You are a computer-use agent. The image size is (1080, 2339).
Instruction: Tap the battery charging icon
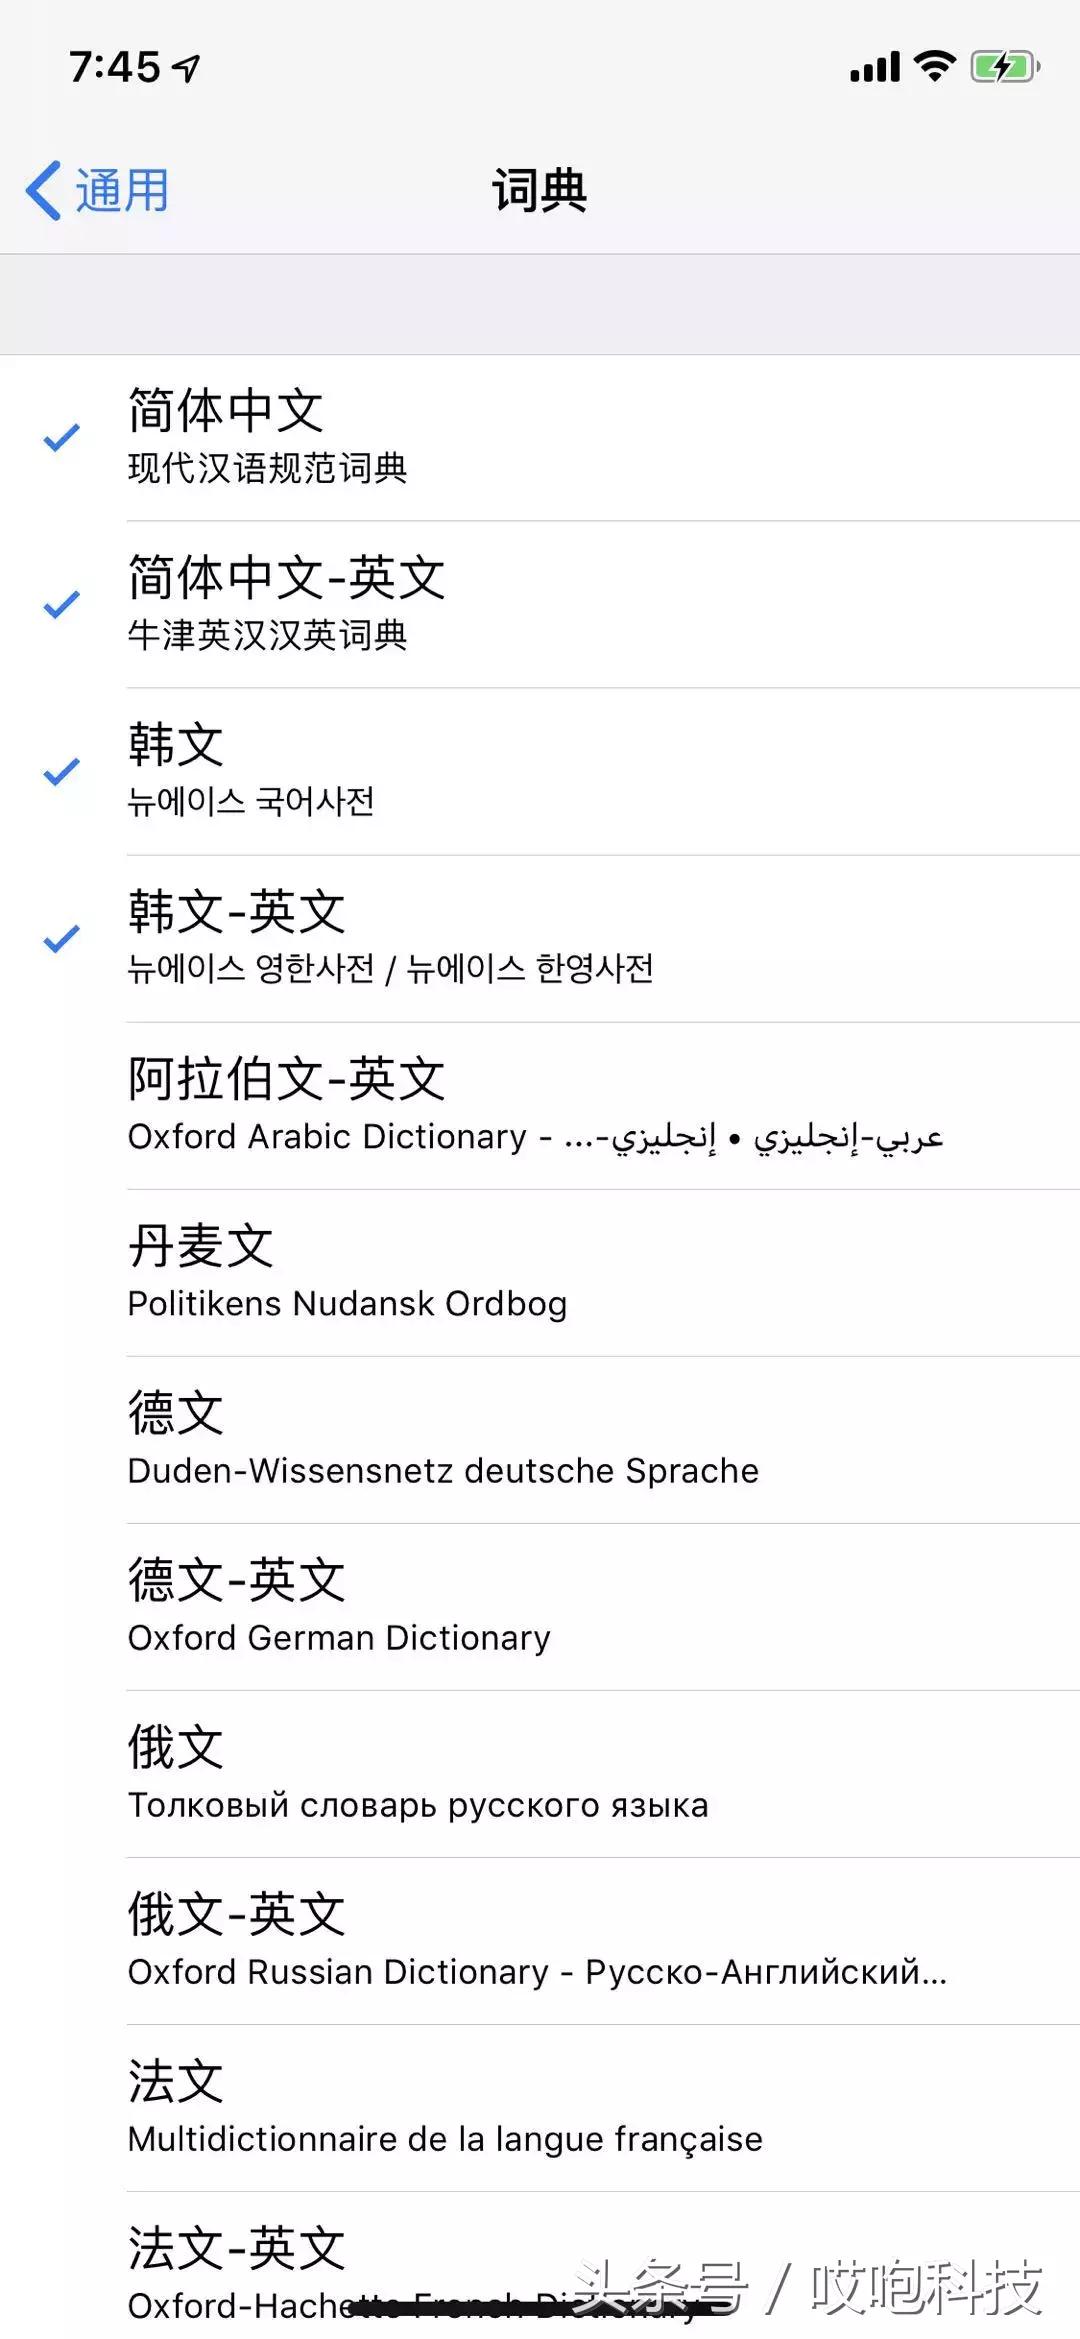(x=1004, y=67)
